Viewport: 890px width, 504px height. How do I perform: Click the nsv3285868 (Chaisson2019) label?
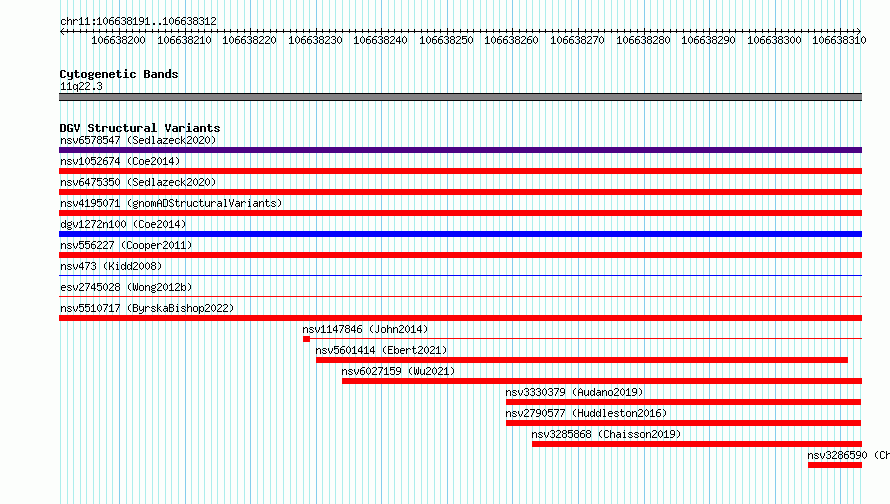606,434
